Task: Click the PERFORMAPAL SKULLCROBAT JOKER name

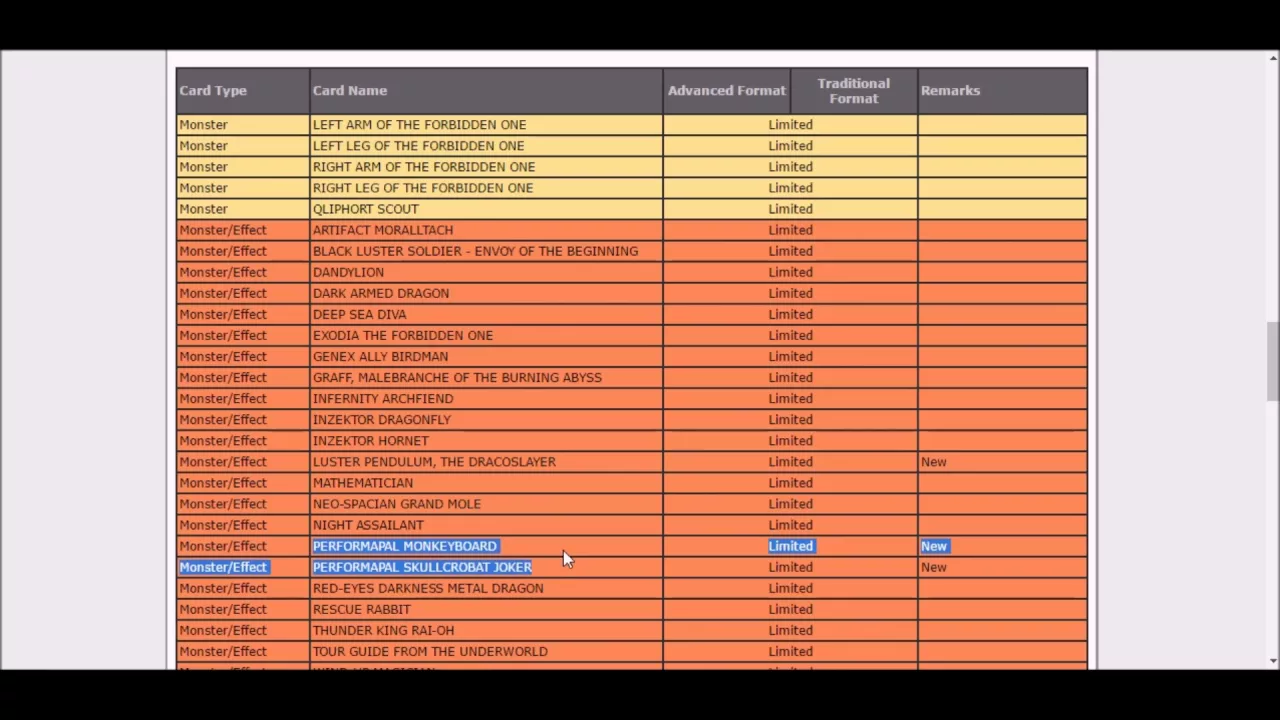Action: 422,567
